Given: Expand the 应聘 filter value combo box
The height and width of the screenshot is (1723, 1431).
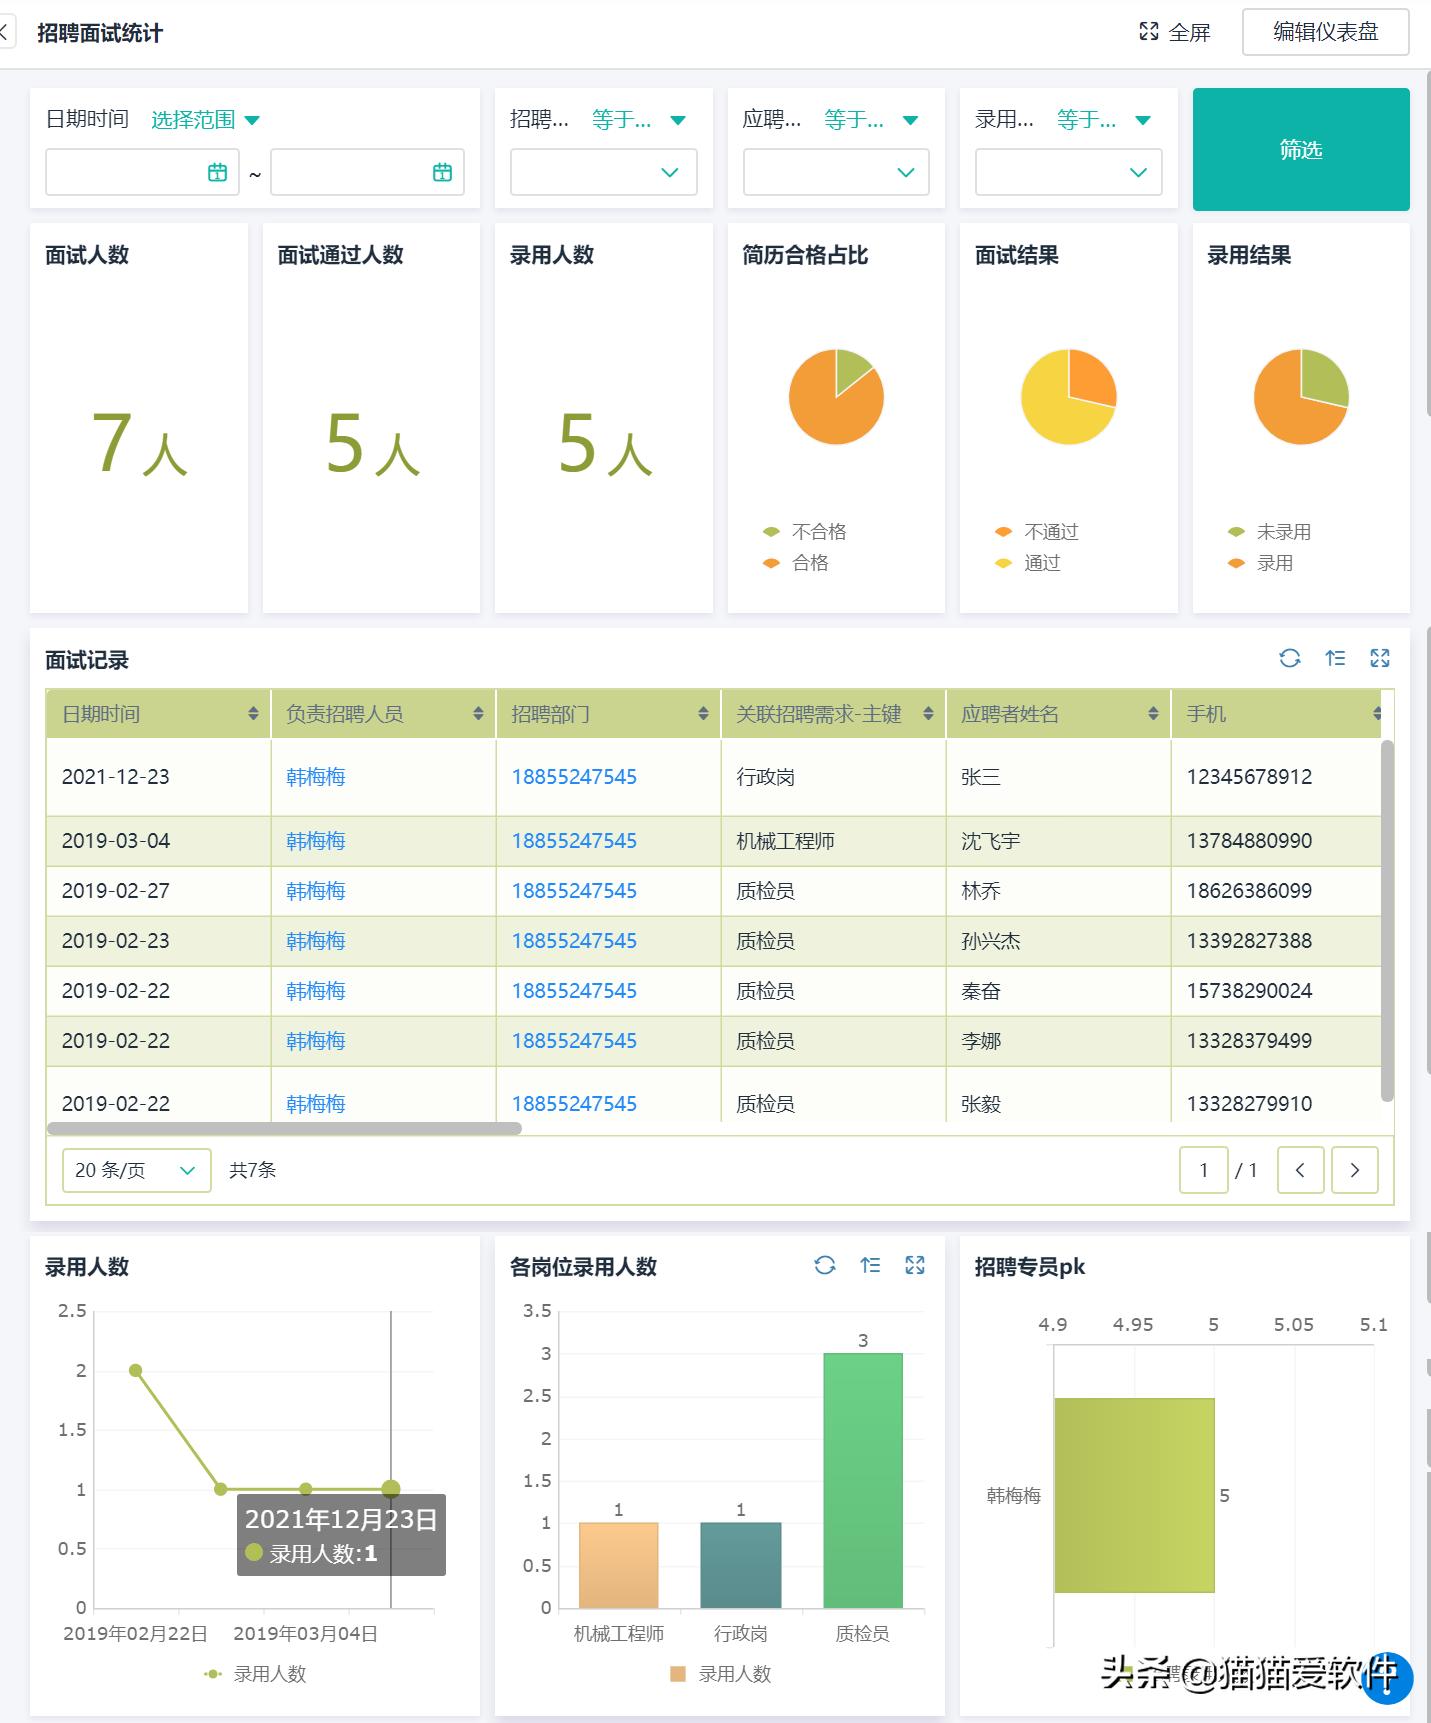Looking at the screenshot, I should (x=836, y=172).
